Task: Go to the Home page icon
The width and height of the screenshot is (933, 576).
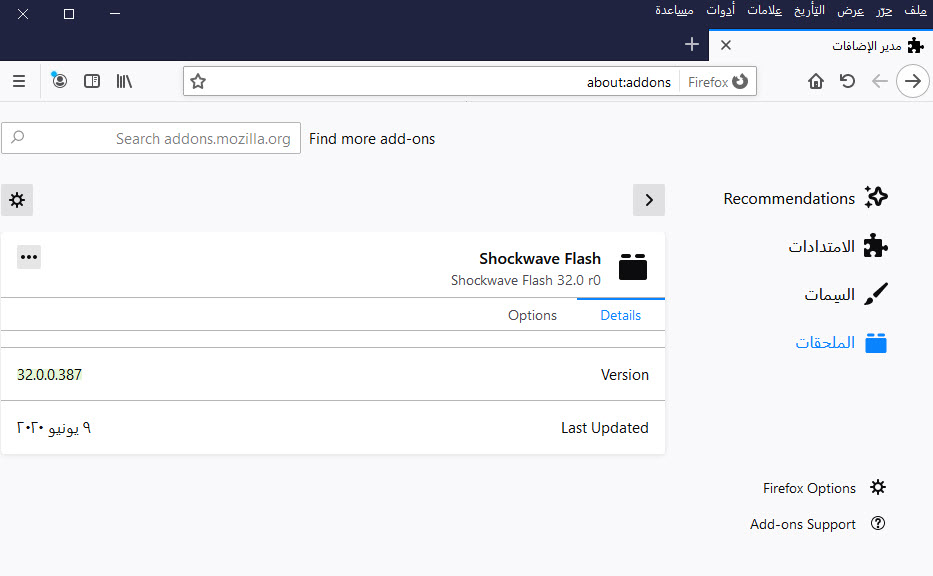Action: (x=816, y=81)
